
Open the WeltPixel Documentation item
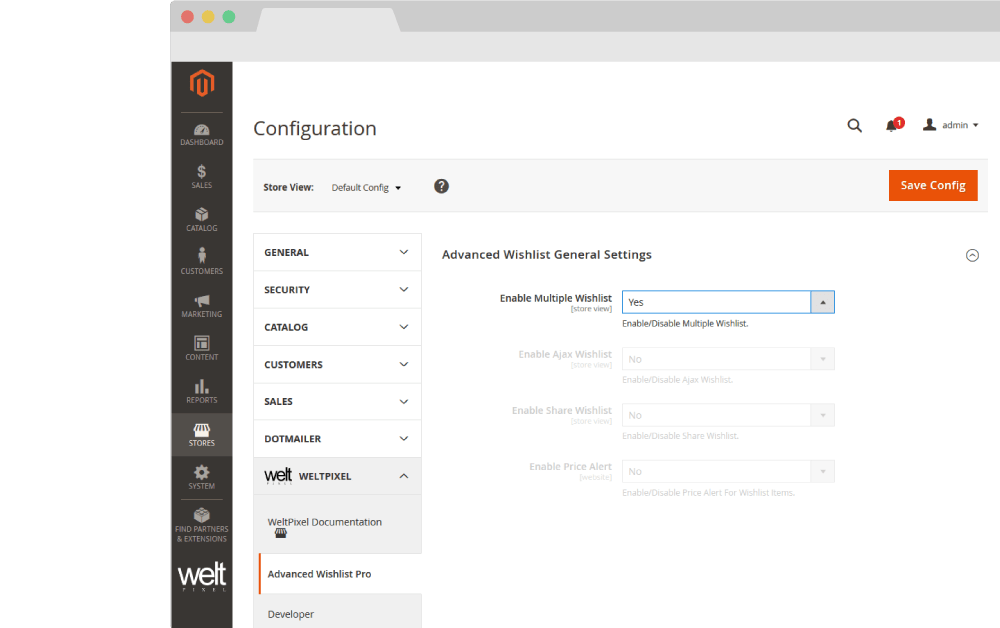click(324, 523)
